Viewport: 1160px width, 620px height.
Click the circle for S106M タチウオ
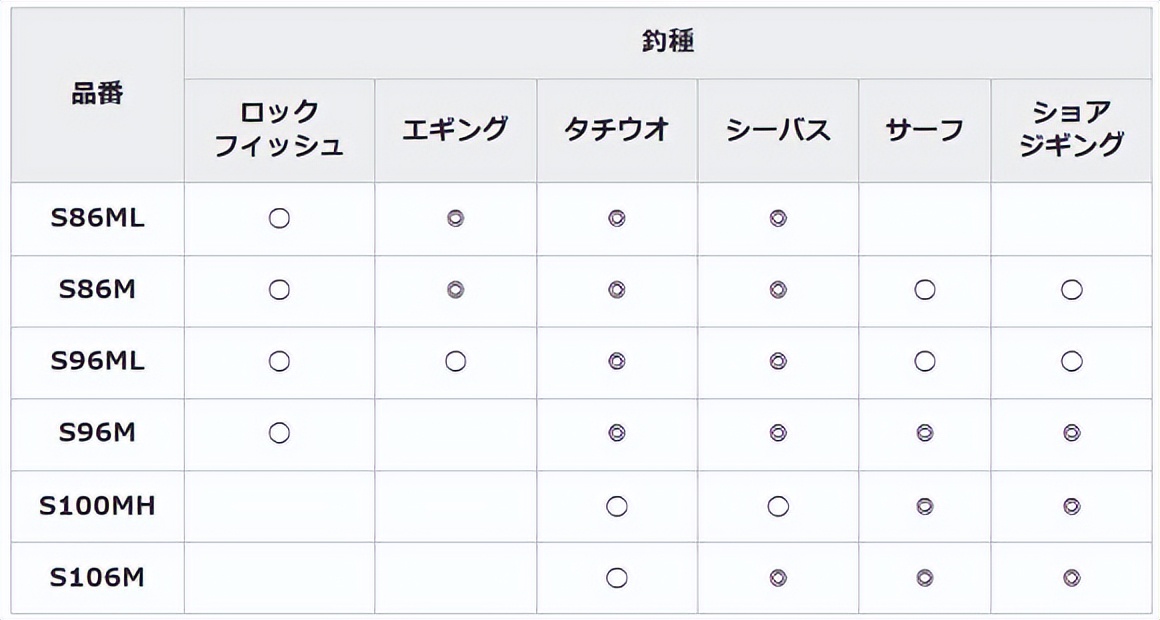point(617,577)
